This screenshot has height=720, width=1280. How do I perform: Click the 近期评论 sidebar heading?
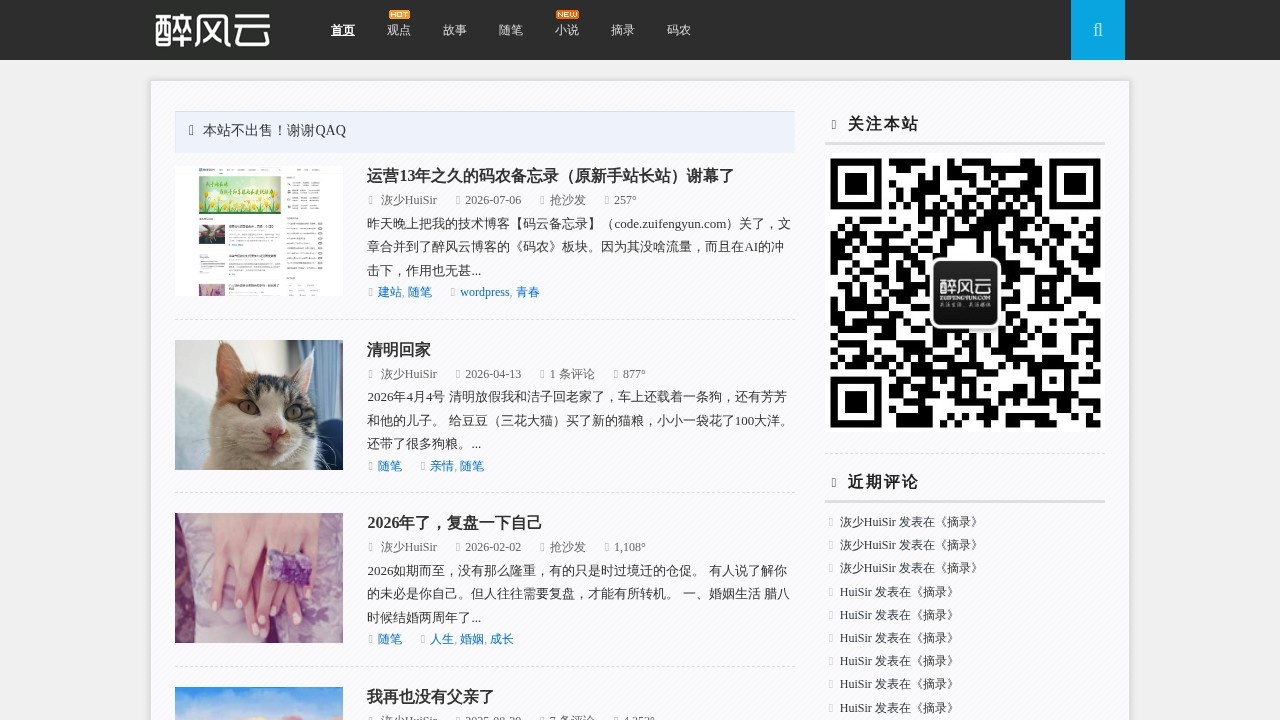coord(883,482)
